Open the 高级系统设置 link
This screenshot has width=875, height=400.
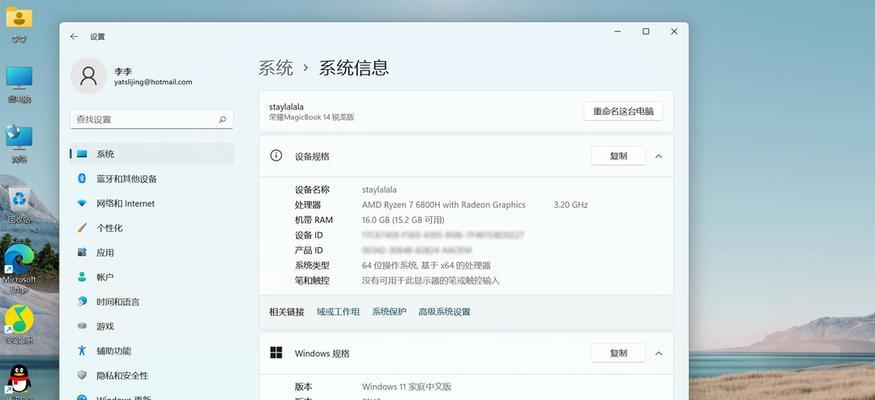click(x=444, y=312)
